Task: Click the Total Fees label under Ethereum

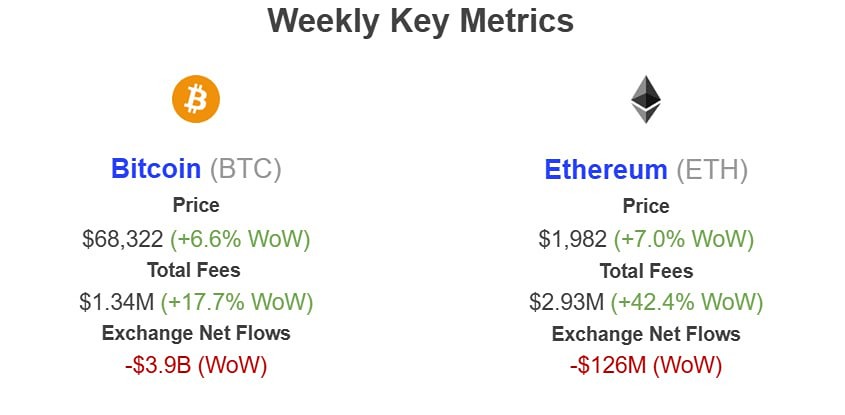Action: 646,271
